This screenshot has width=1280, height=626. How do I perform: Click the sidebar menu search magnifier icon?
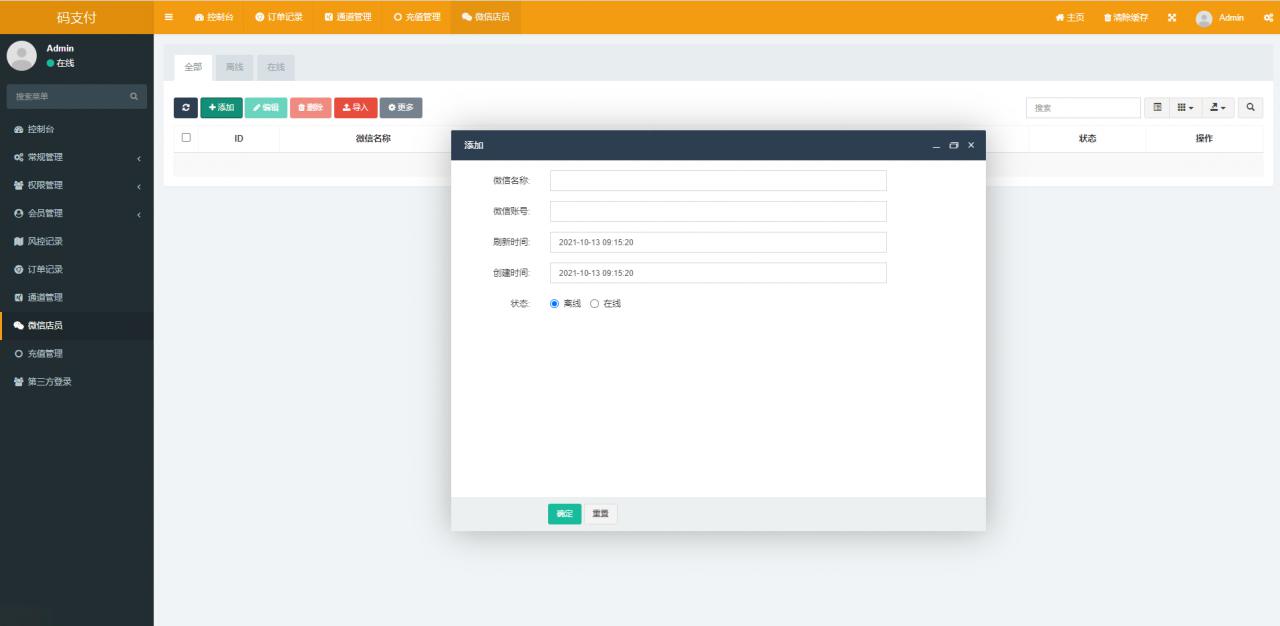tap(134, 96)
